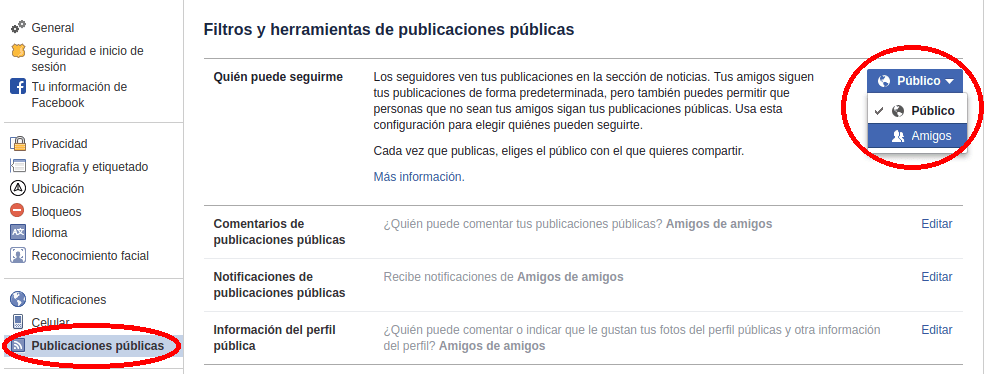Screen dimensions: 991x374
Task: Open Privacidad settings
Action: (x=59, y=144)
